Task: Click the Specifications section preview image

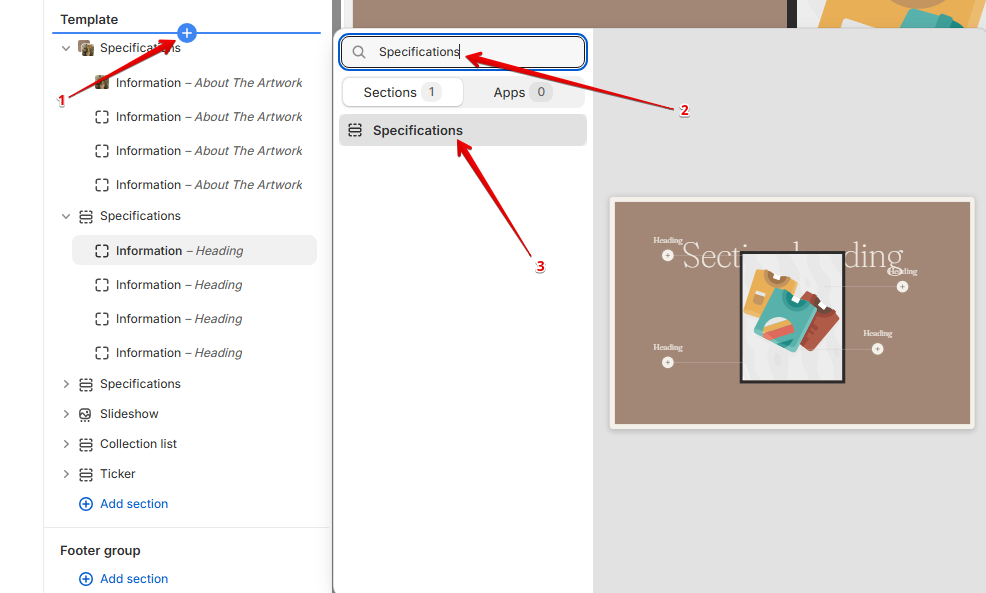Action: point(792,313)
